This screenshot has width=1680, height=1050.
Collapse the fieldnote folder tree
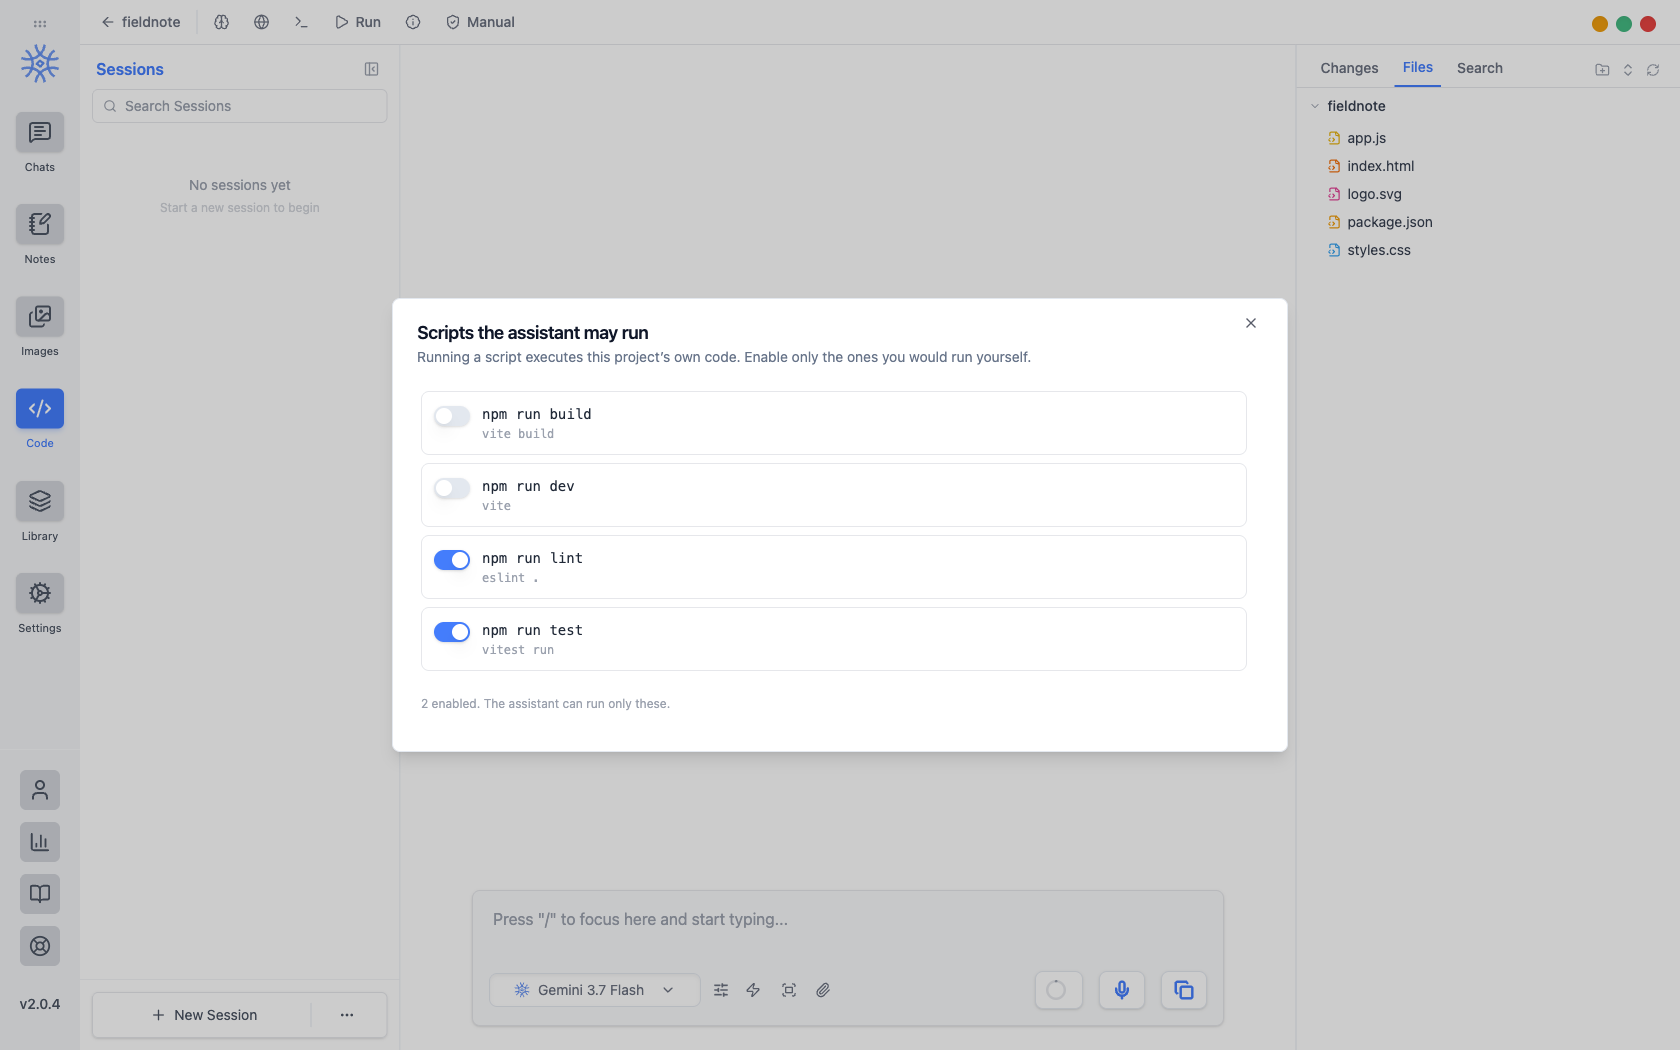coord(1315,106)
